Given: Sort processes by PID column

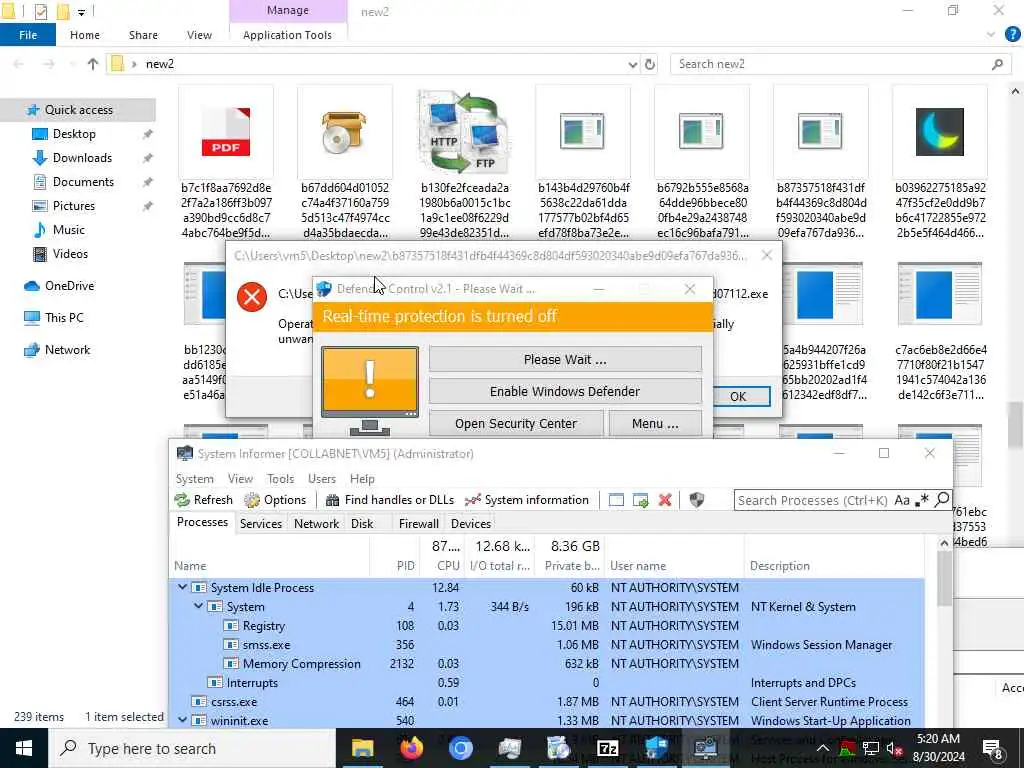Looking at the screenshot, I should point(405,566).
